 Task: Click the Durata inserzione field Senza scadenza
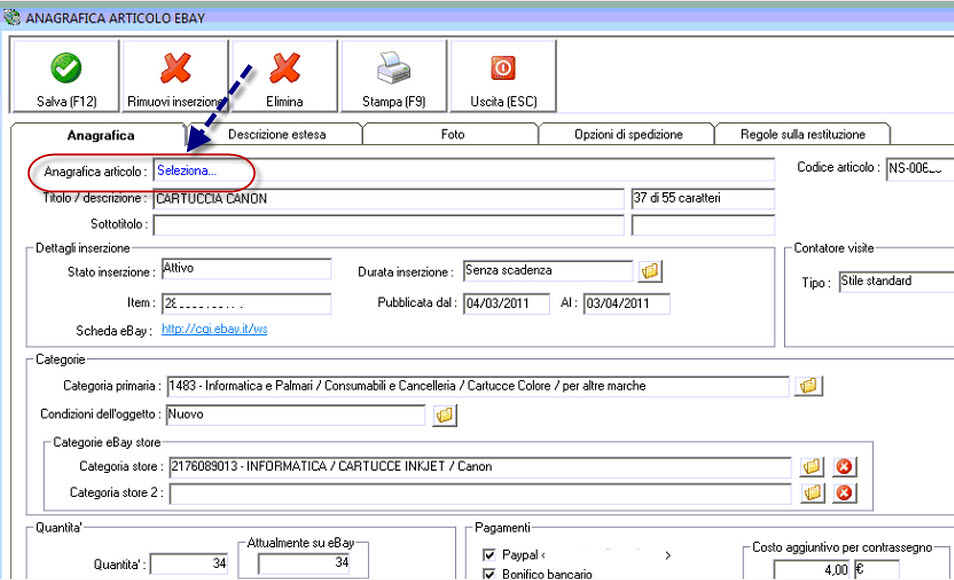[x=548, y=271]
